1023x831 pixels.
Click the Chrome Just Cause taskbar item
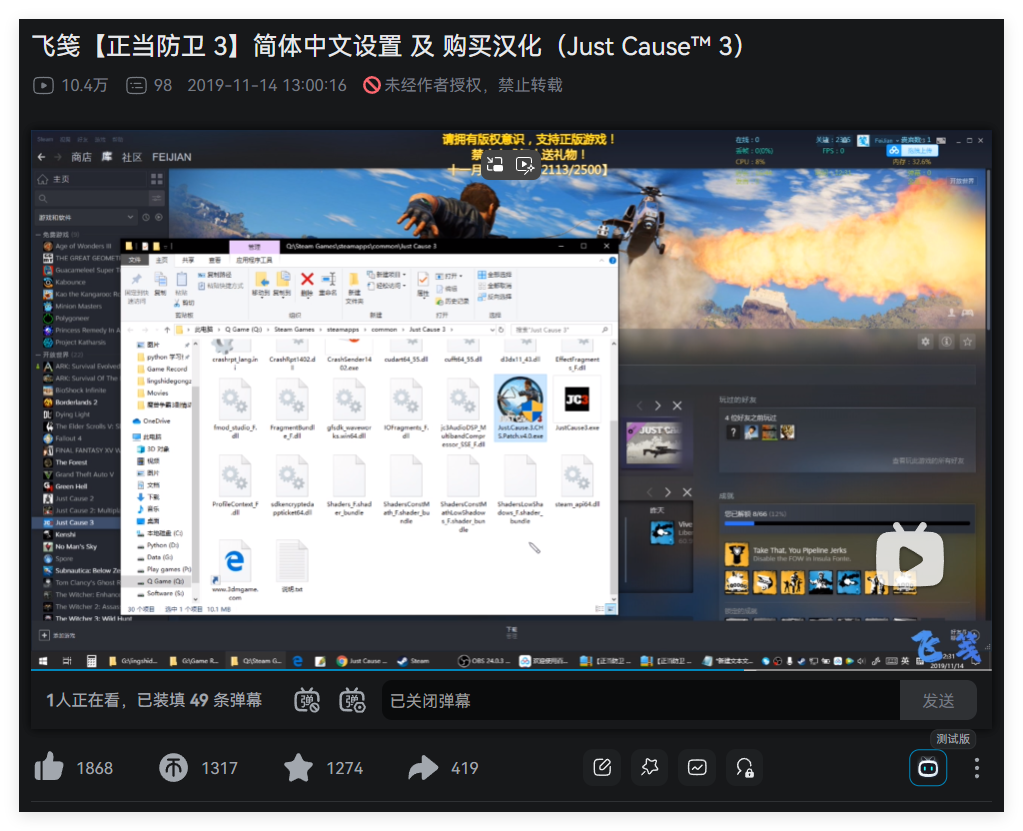pyautogui.click(x=362, y=661)
